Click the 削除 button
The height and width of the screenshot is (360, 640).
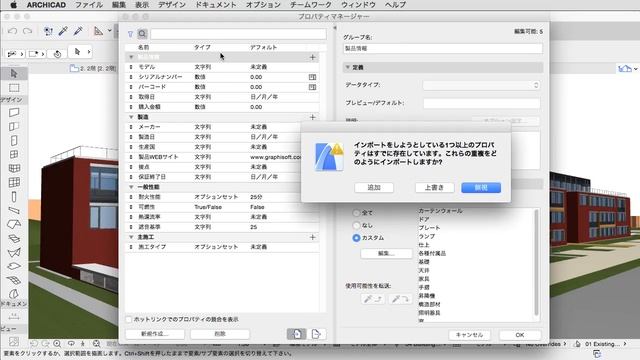[220, 334]
